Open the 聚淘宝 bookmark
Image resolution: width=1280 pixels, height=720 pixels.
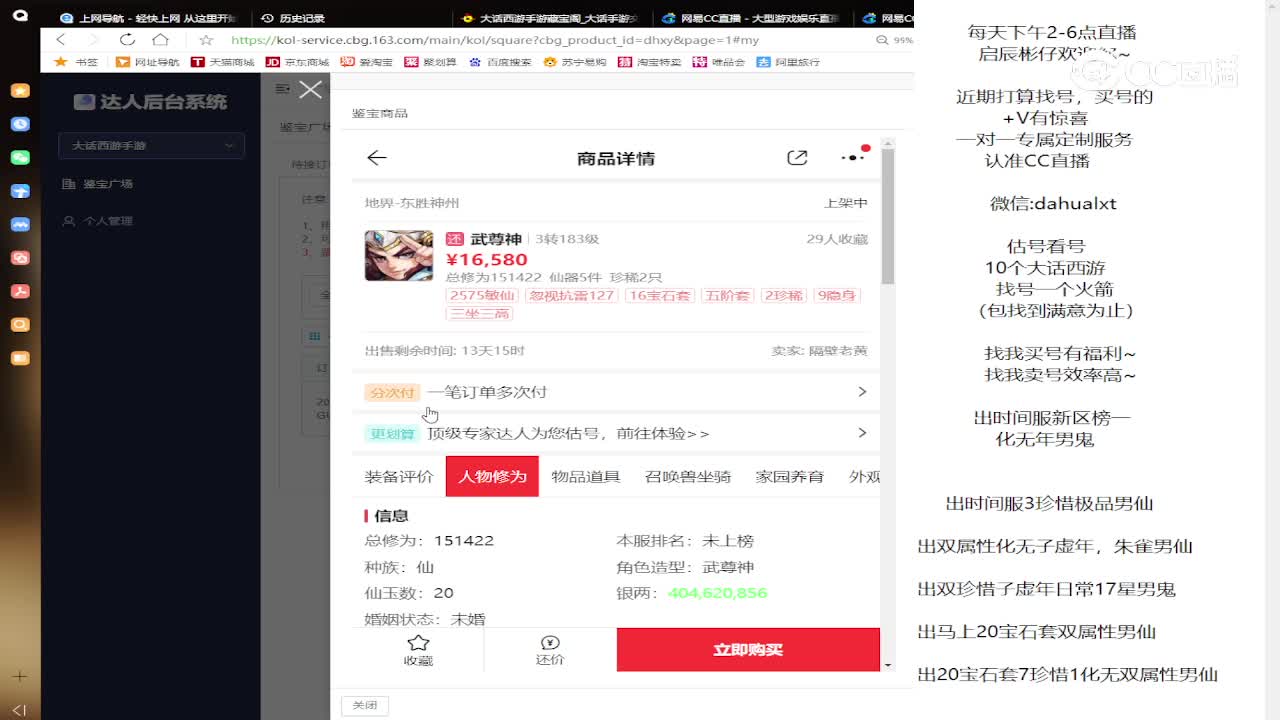click(367, 62)
